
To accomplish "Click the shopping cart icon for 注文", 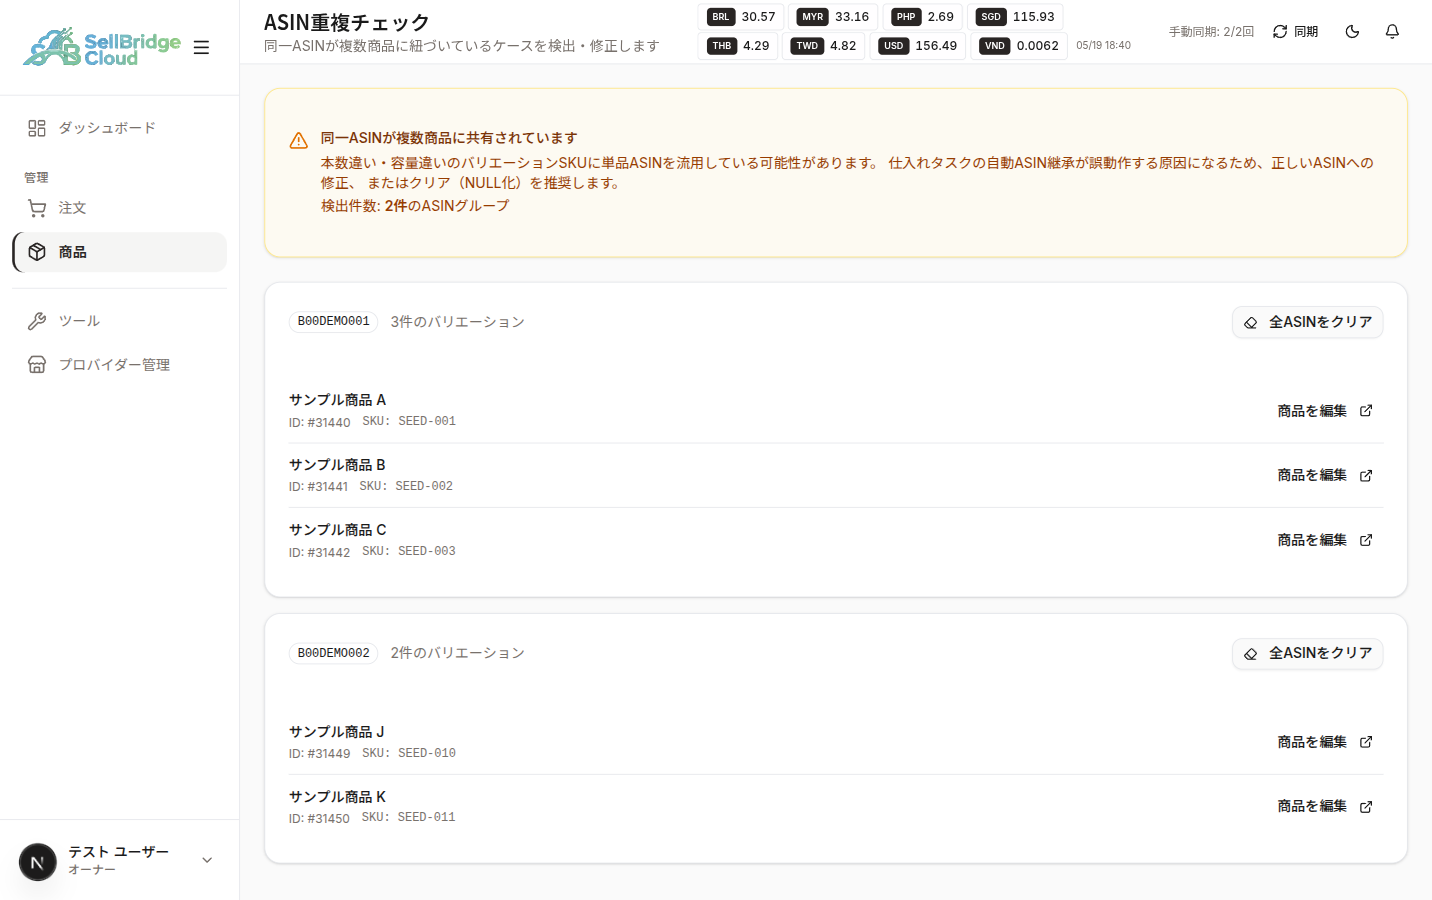I will point(37,208).
